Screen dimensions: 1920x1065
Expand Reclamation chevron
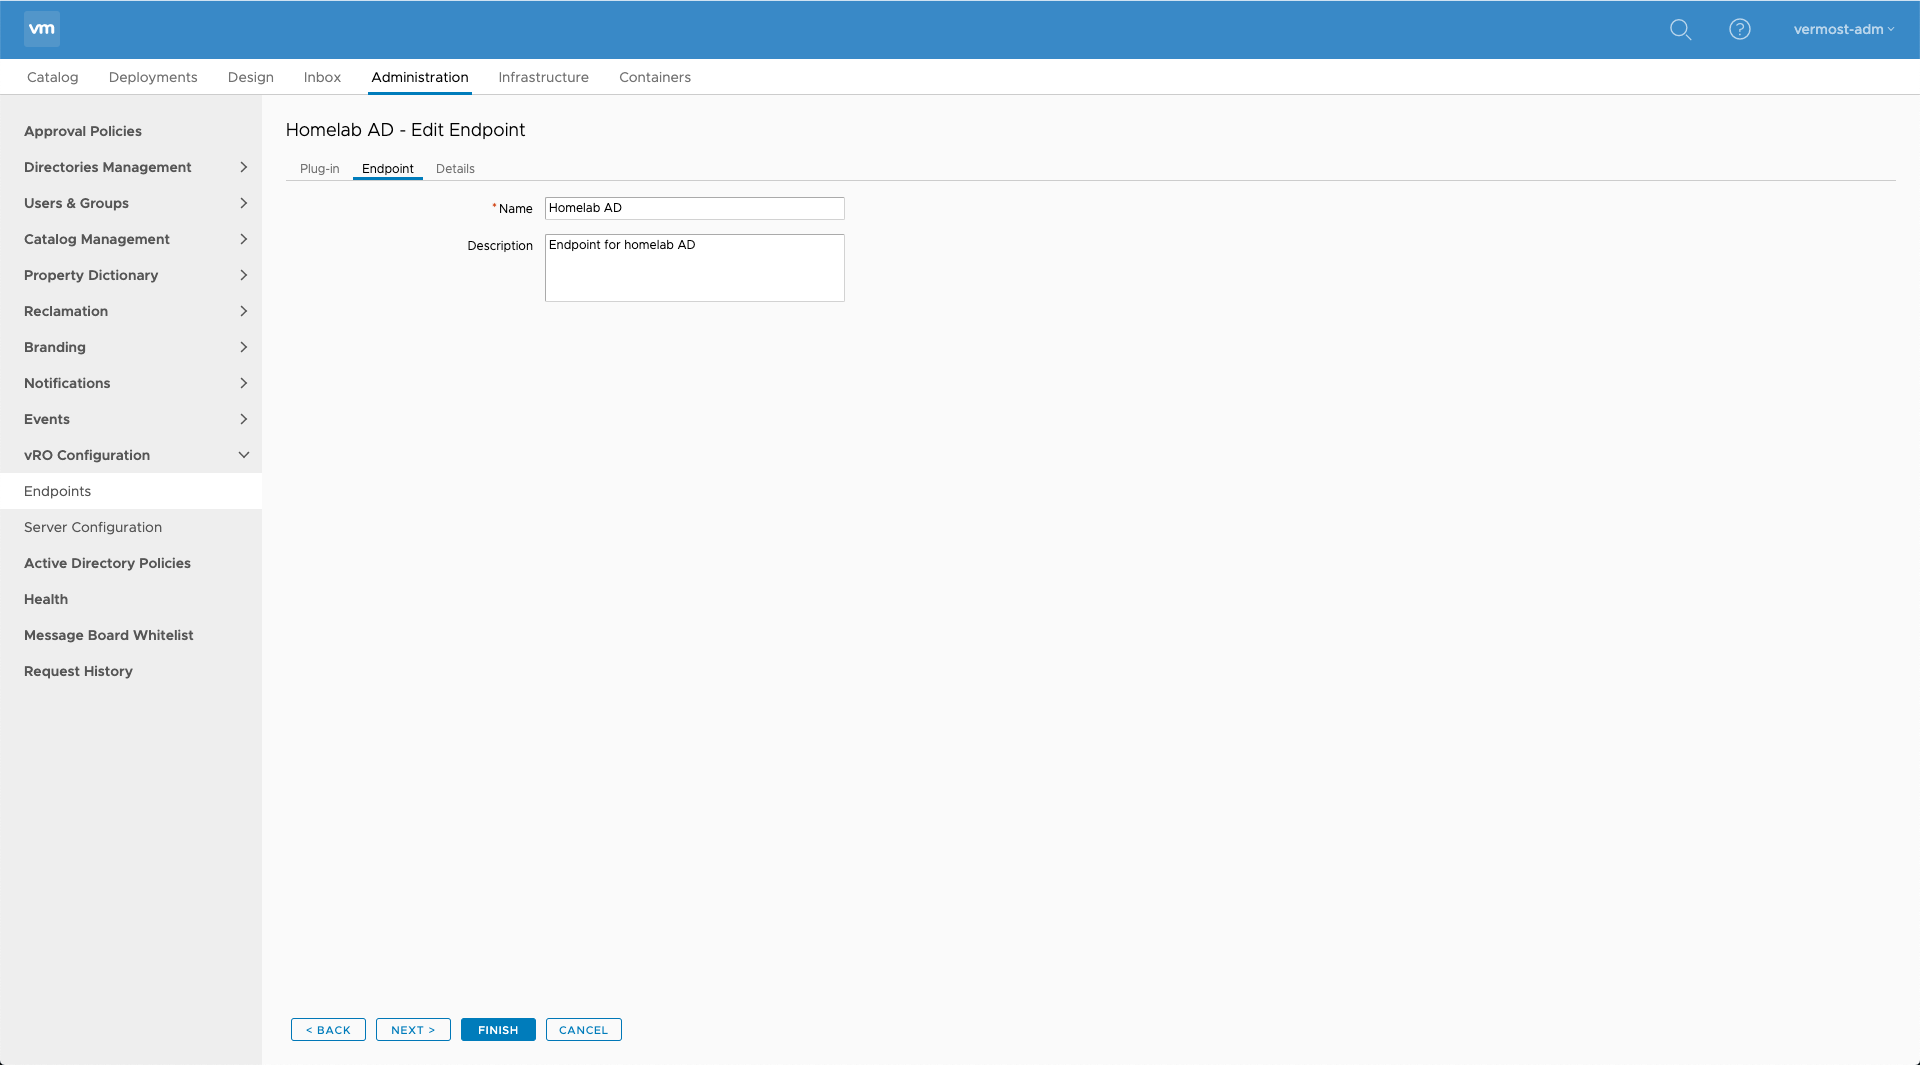243,311
